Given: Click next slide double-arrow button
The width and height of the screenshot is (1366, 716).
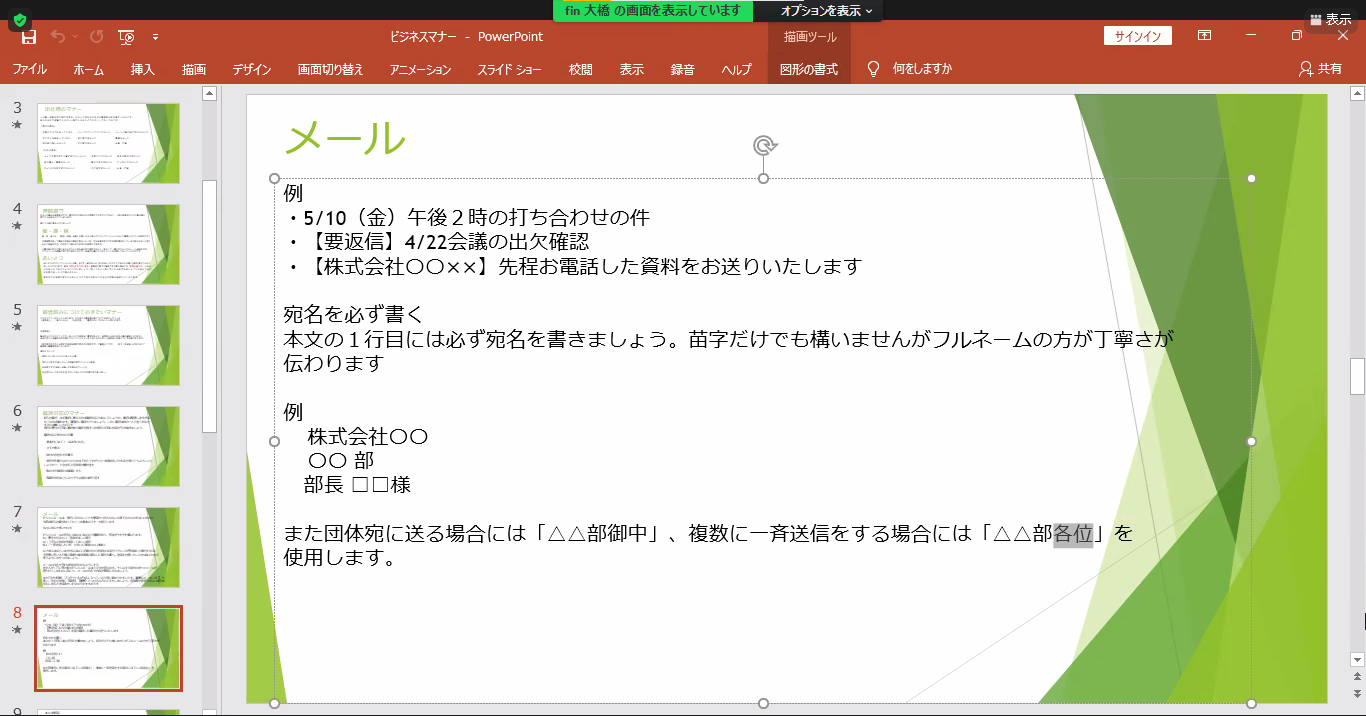Looking at the screenshot, I should 1357,693.
